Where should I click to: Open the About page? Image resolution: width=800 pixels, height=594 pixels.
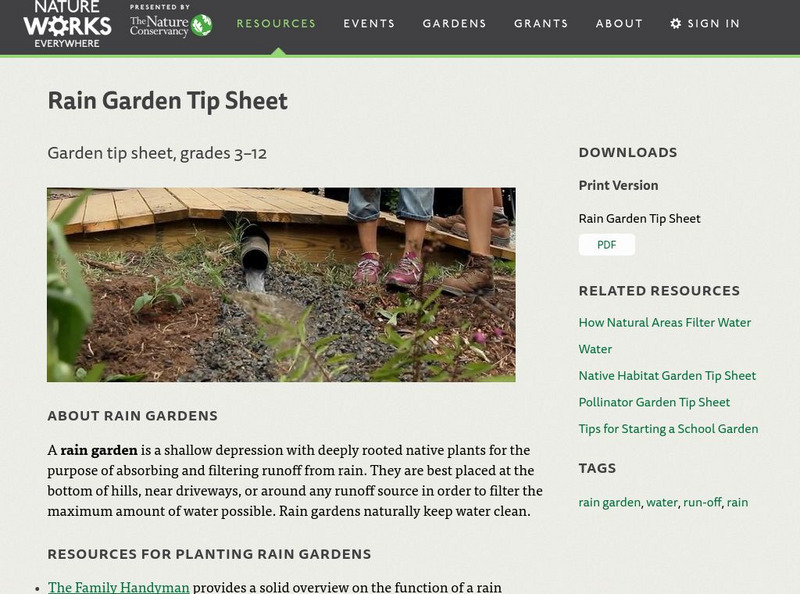(x=619, y=23)
